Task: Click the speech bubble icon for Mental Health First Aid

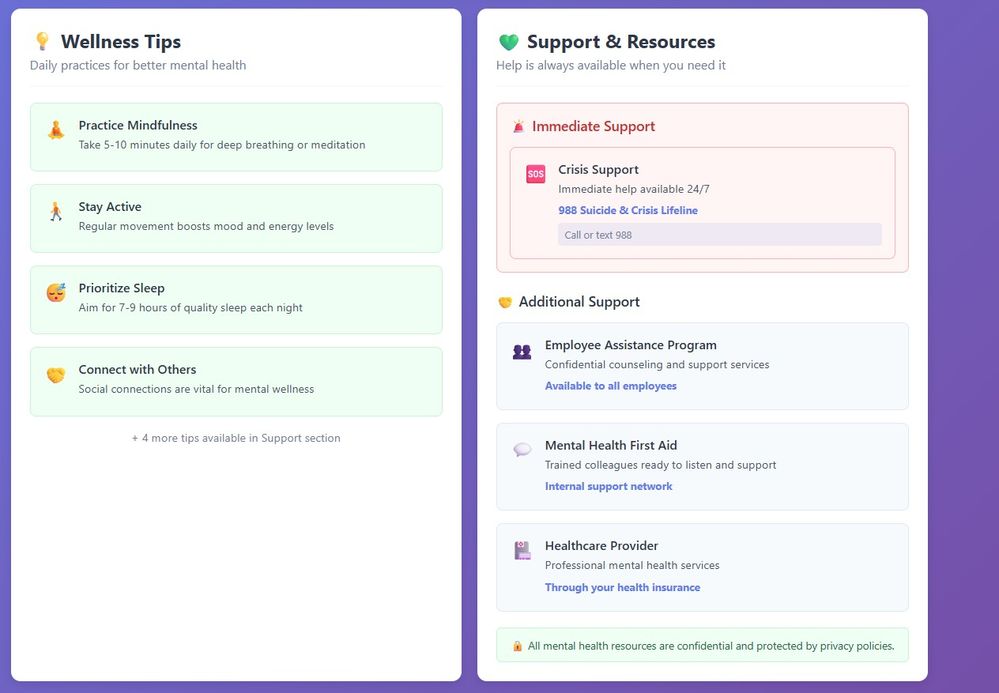Action: point(522,450)
